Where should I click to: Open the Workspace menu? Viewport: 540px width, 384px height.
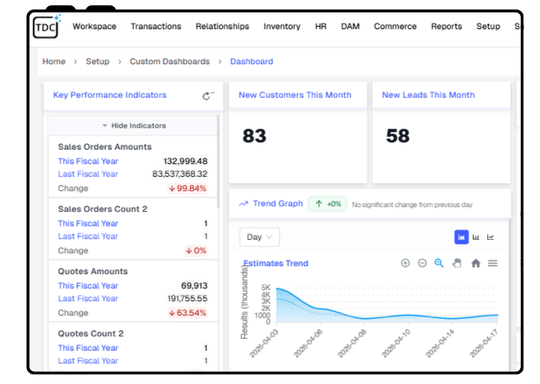94,26
